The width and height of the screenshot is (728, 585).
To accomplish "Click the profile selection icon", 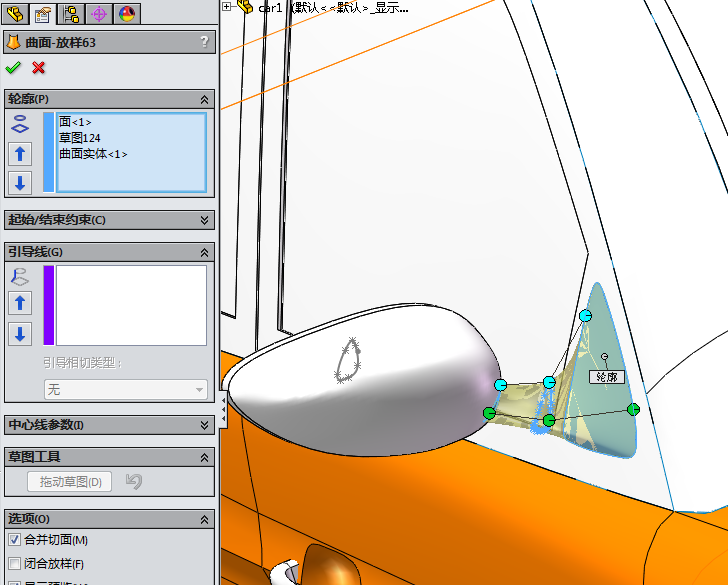I will [20, 124].
